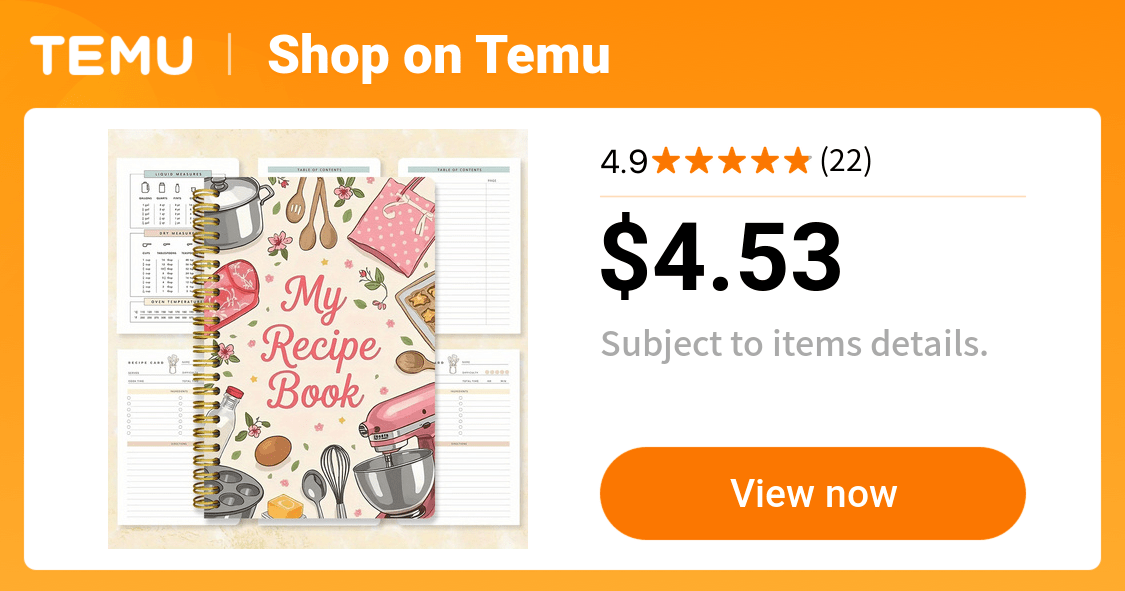Click the (22) review count
The image size is (1125, 591).
pyautogui.click(x=846, y=161)
